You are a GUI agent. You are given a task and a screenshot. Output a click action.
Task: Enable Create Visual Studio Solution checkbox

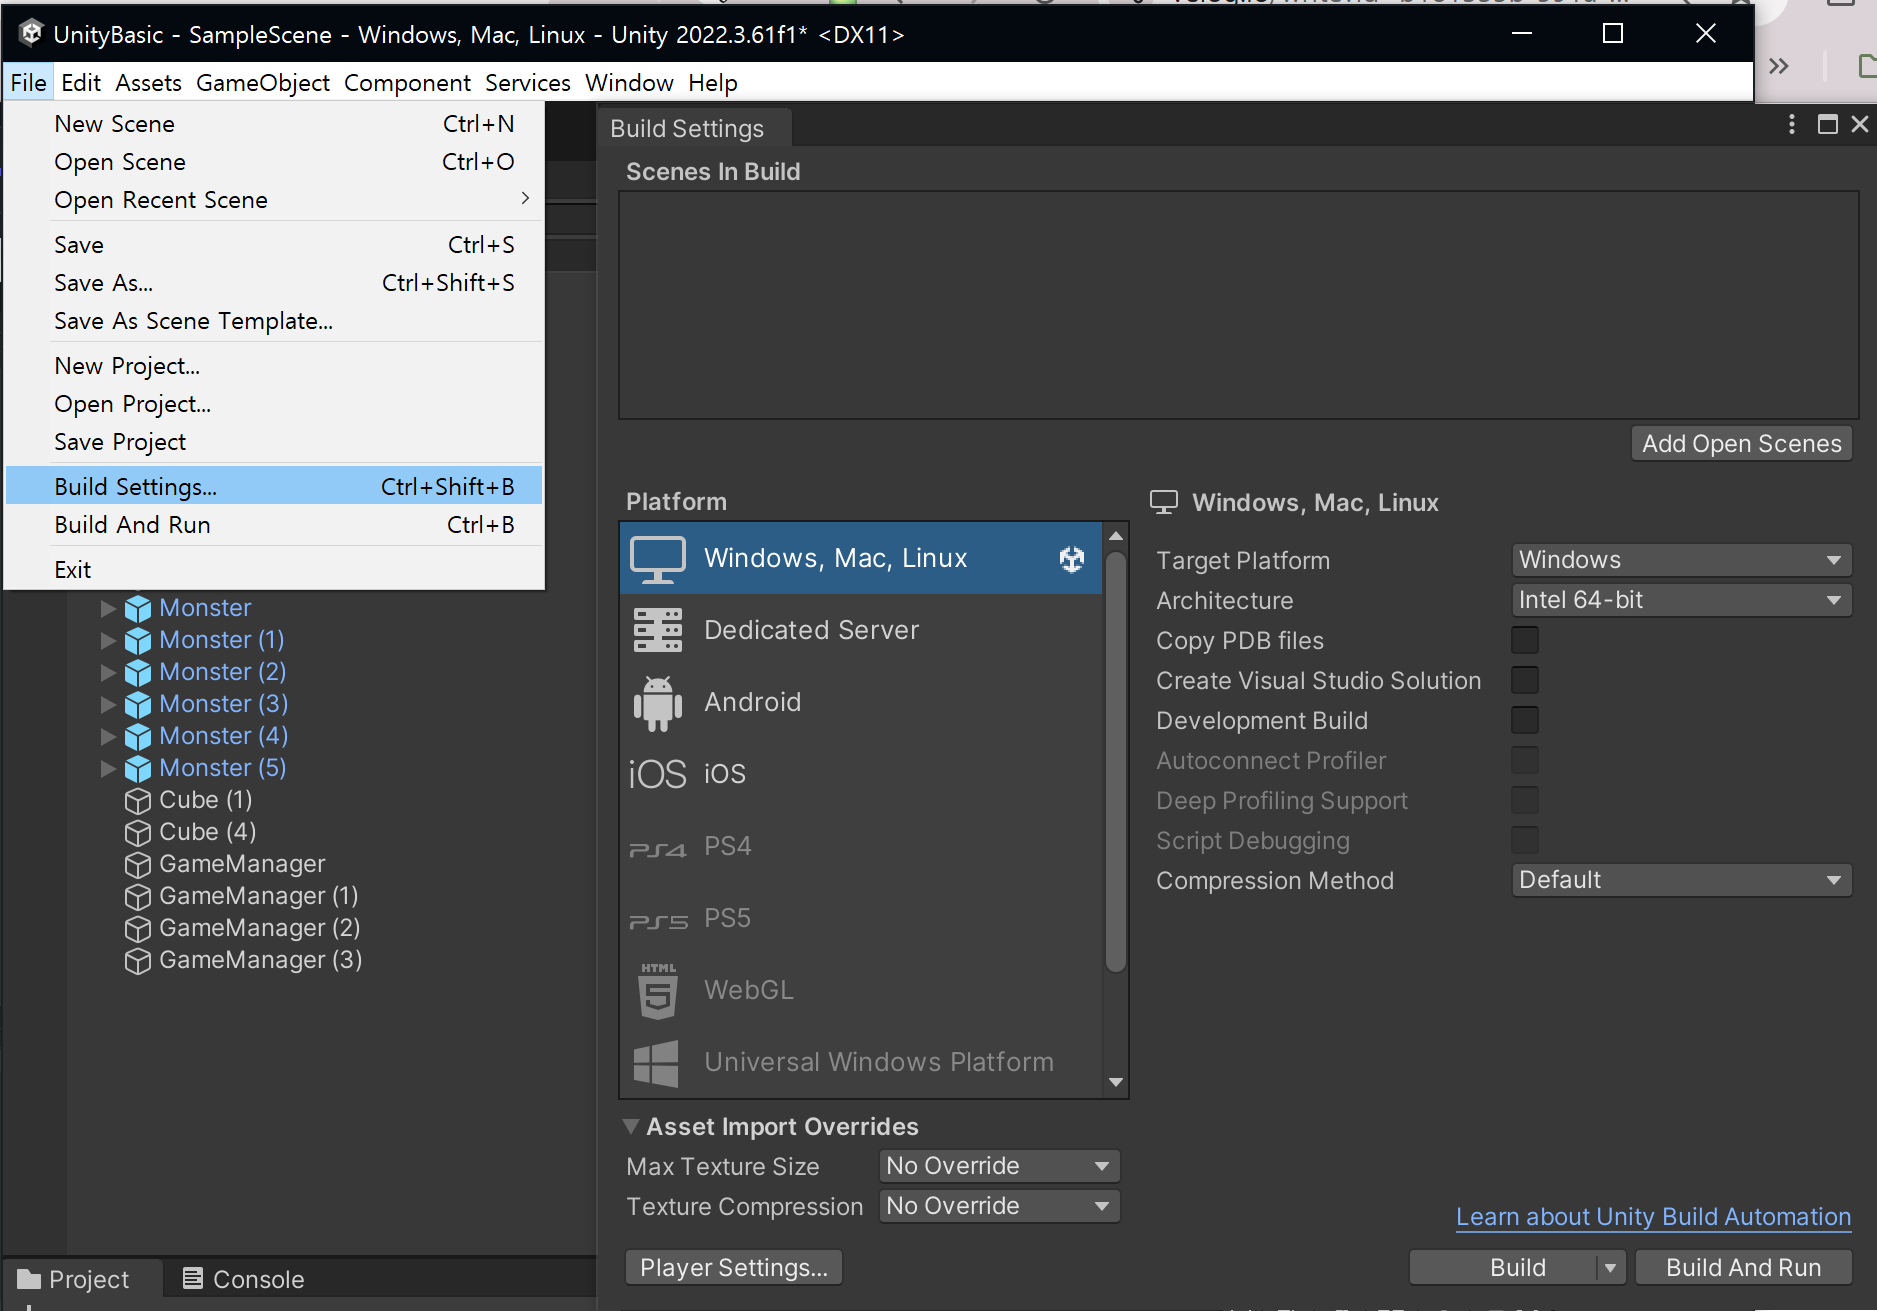pyautogui.click(x=1525, y=680)
